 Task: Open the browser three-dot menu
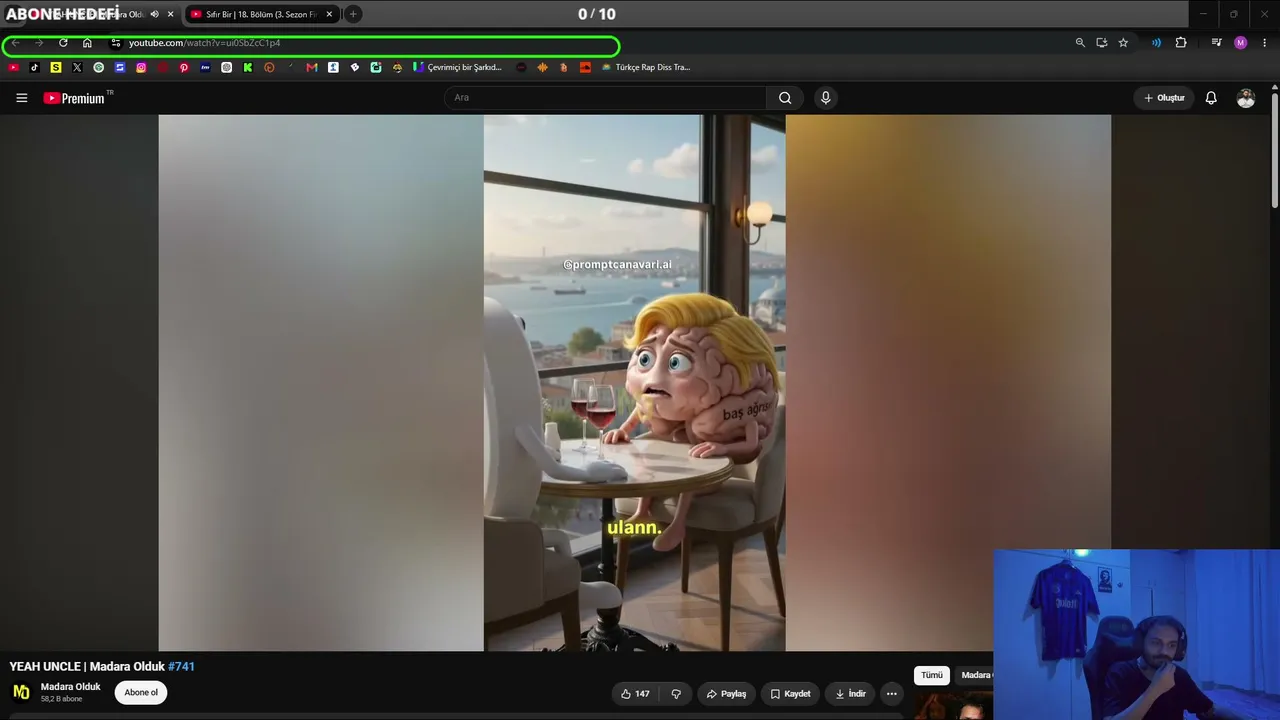pyautogui.click(x=1265, y=43)
